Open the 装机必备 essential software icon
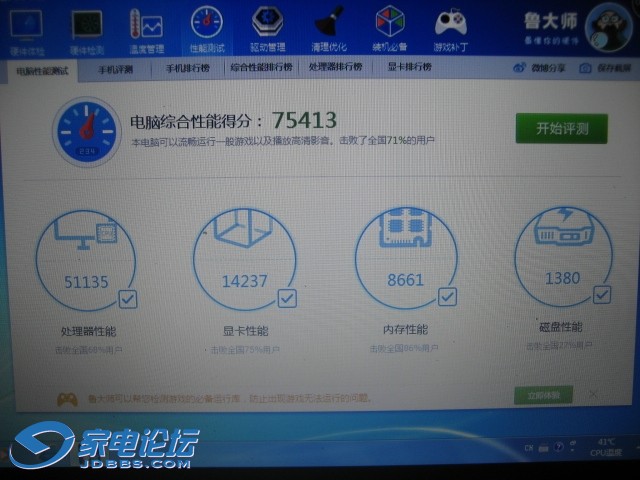This screenshot has height=480, width=640. coord(389,25)
